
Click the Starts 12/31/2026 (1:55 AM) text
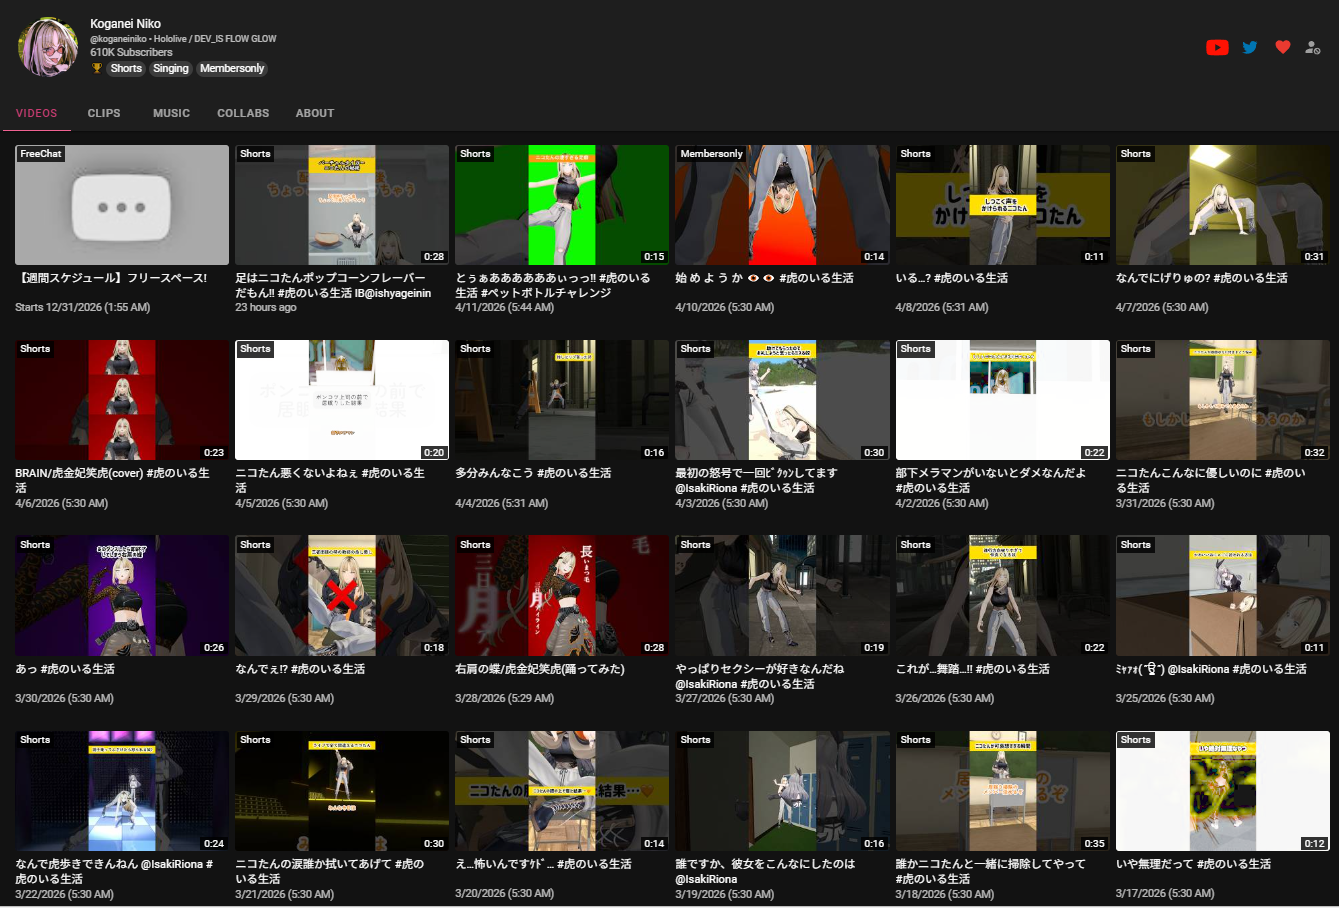[83, 307]
